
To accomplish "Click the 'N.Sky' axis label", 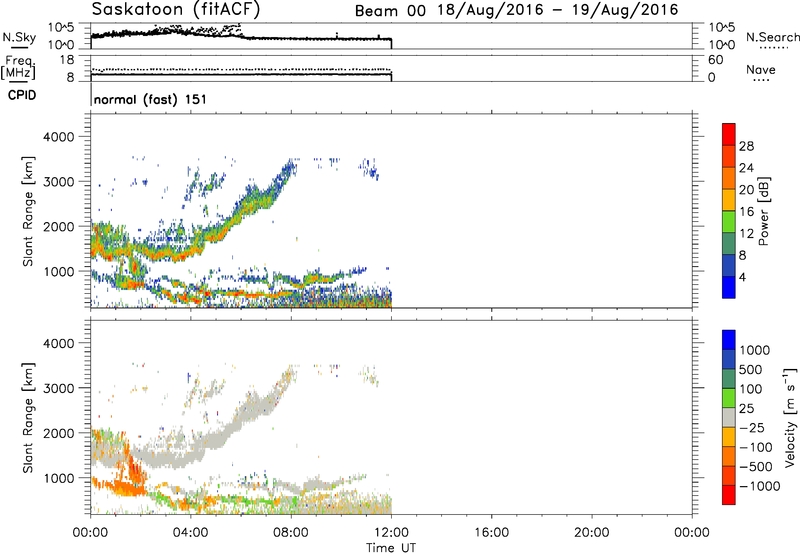I will 19,37.
